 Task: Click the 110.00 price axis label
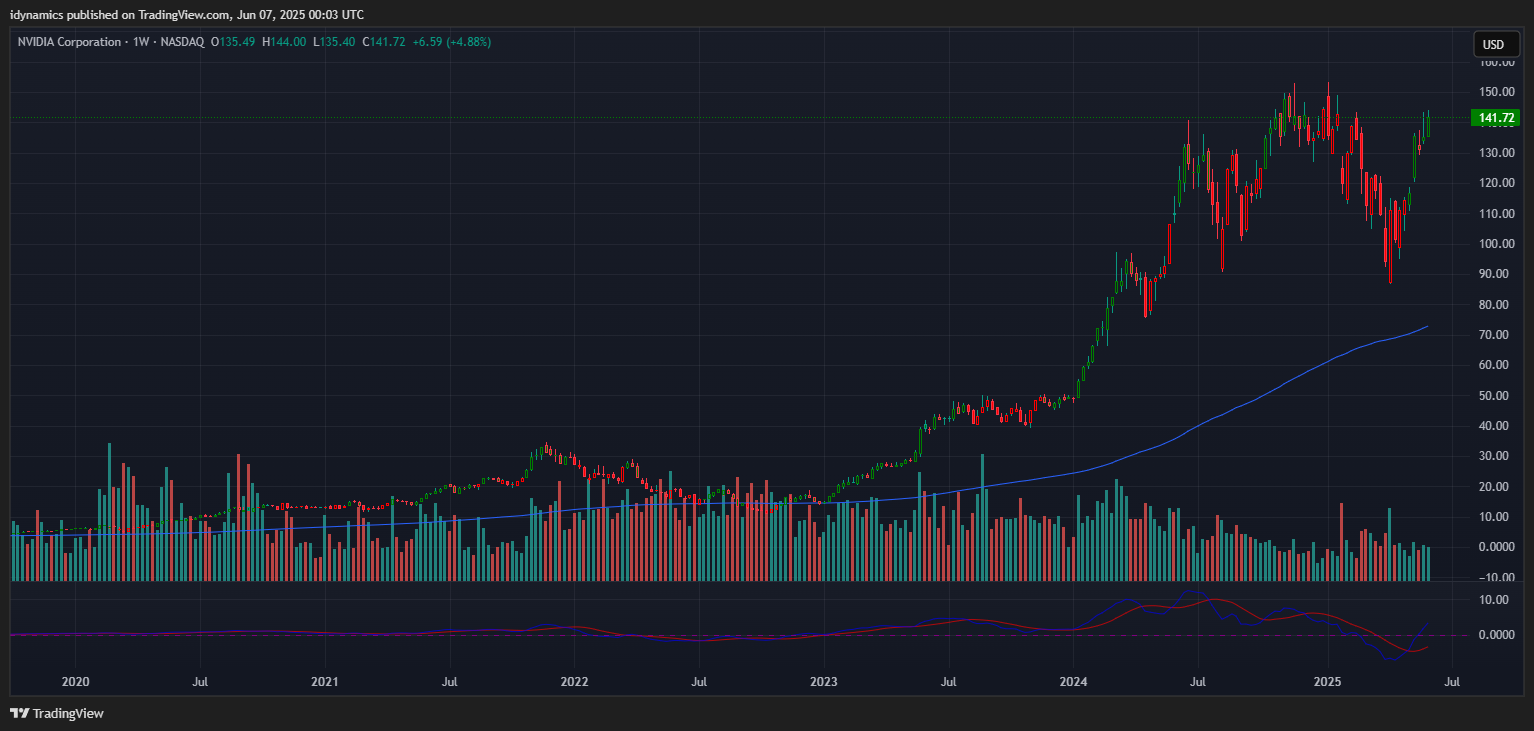click(x=1497, y=214)
